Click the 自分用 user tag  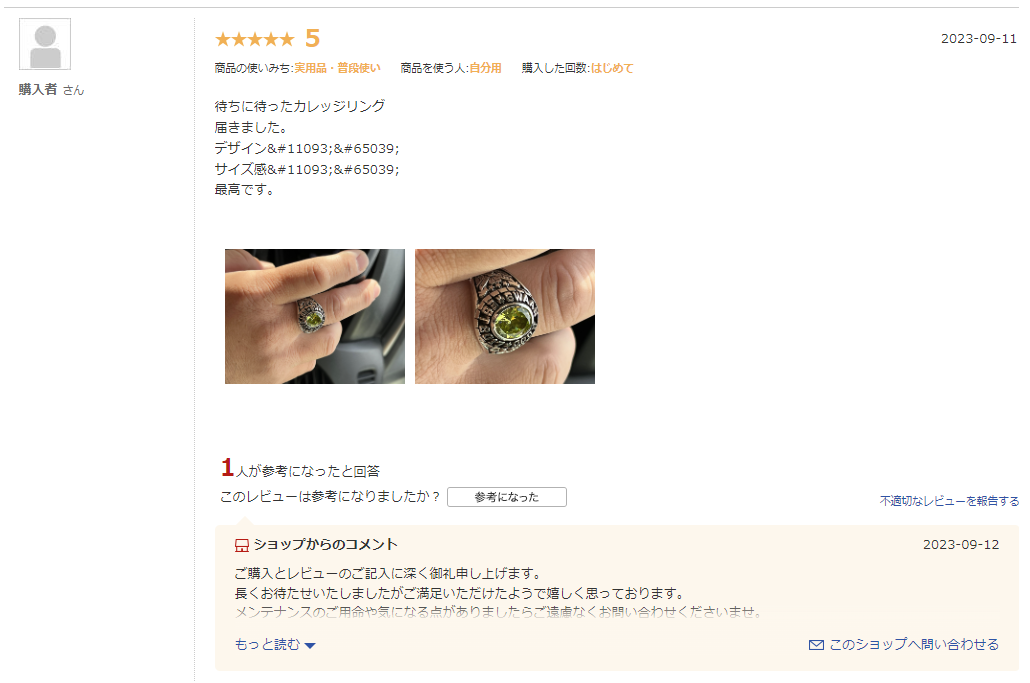485,68
